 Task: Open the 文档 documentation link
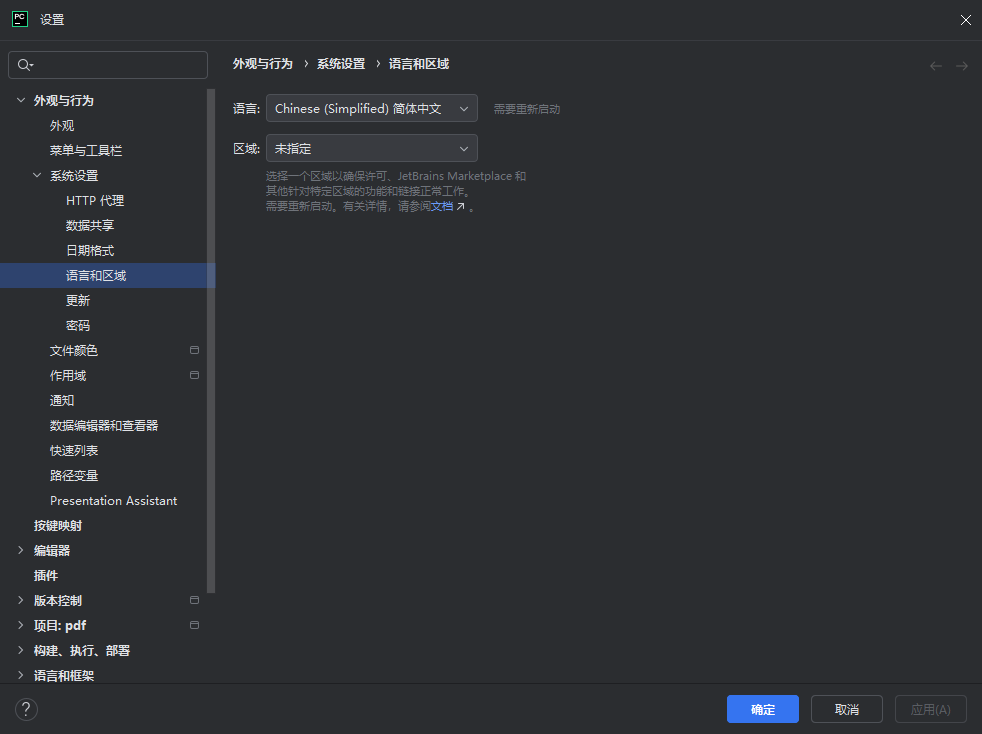click(x=442, y=206)
